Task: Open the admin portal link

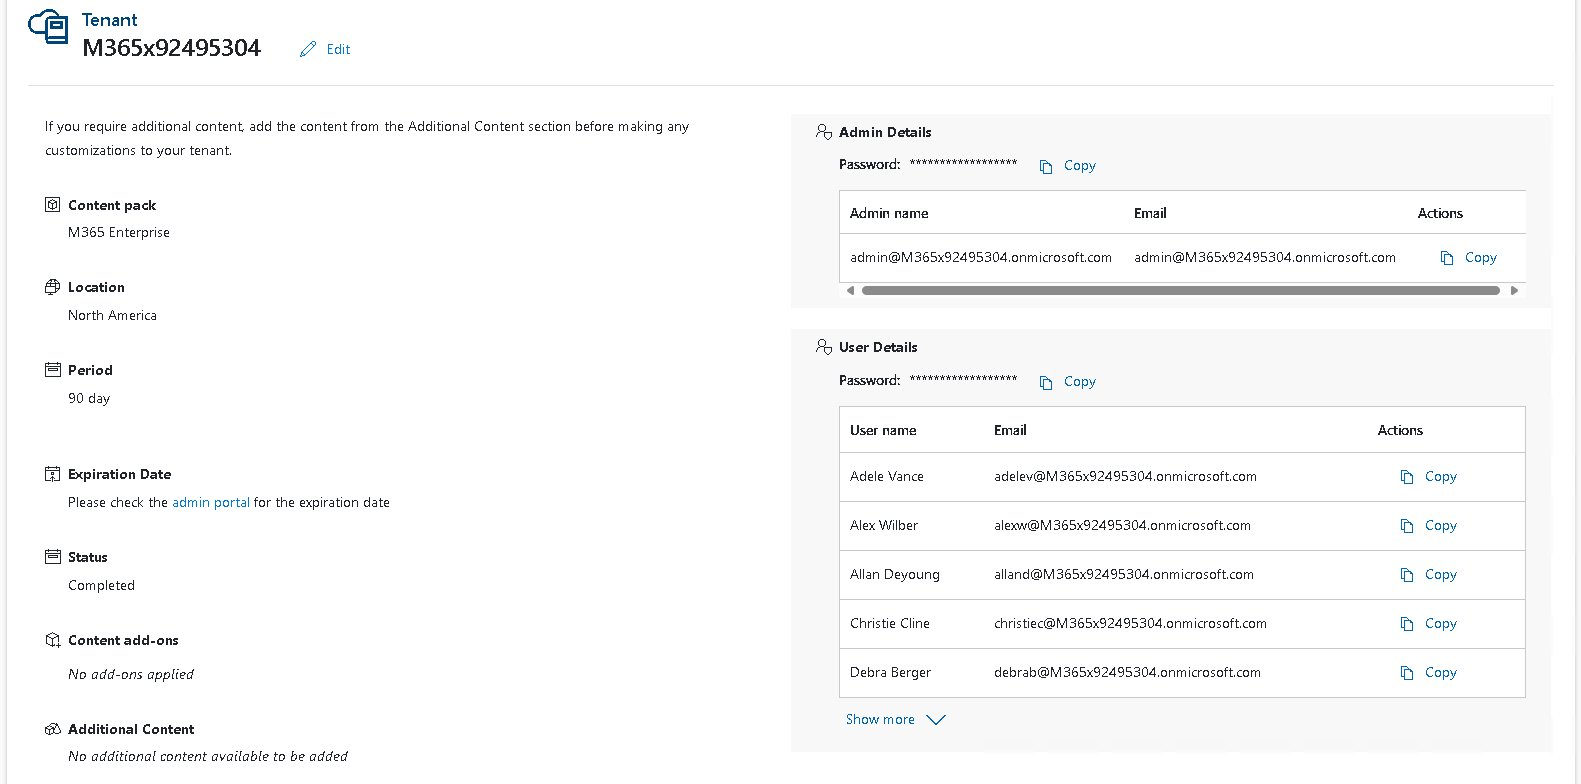Action: (x=211, y=502)
